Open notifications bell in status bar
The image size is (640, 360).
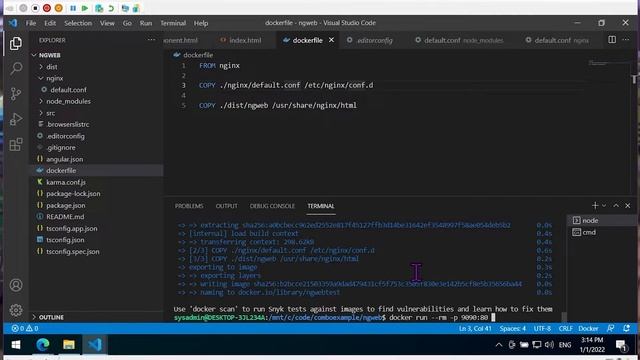point(627,328)
